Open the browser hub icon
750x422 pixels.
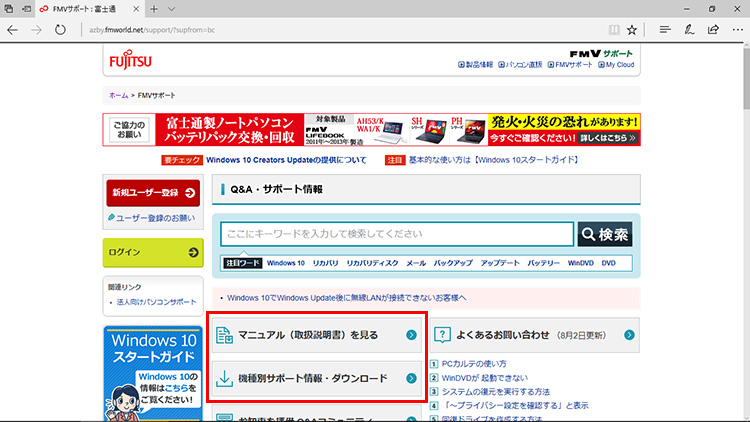pos(664,30)
